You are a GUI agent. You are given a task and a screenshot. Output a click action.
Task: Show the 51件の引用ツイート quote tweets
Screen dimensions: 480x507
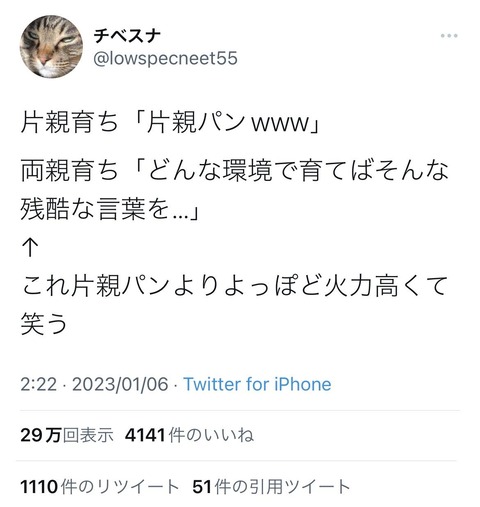(x=271, y=486)
